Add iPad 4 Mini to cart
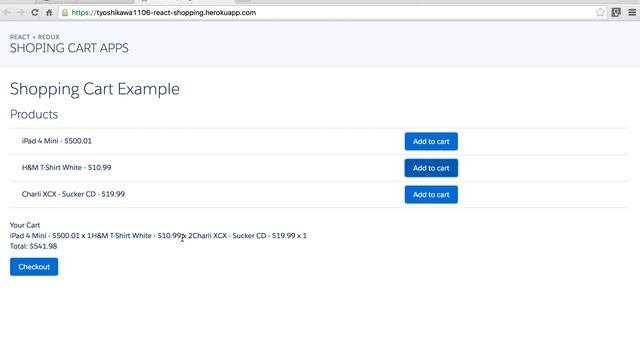 (431, 141)
